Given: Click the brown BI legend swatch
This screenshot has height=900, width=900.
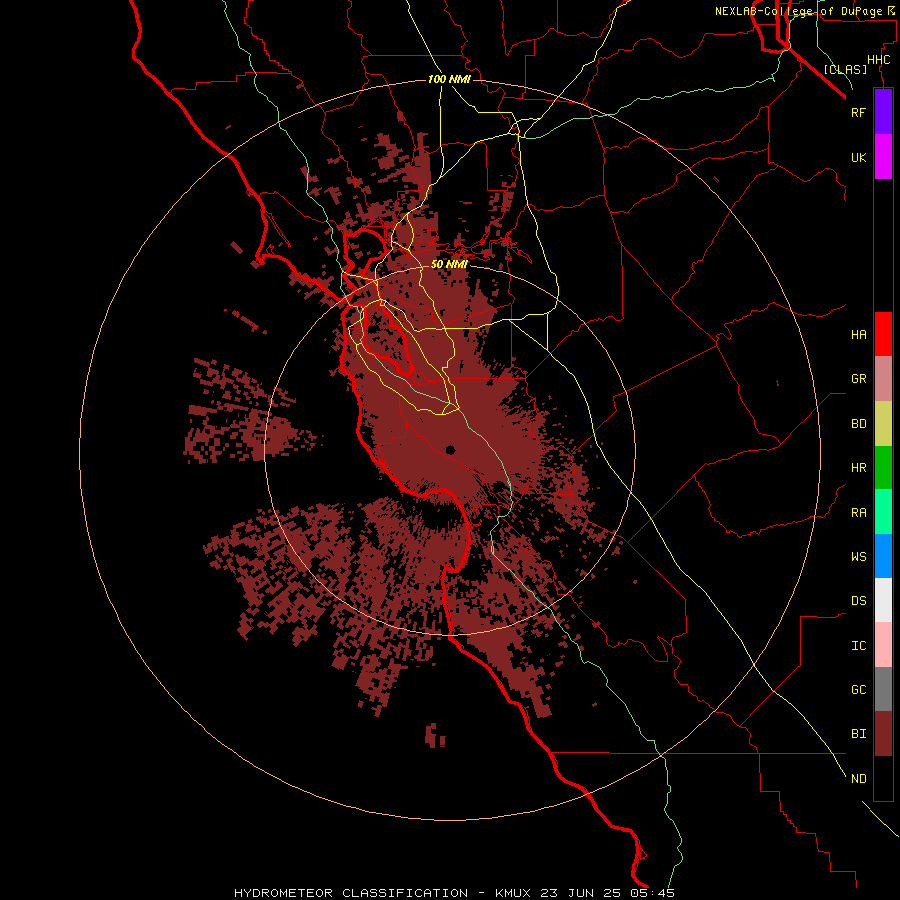Looking at the screenshot, I should 883,734.
